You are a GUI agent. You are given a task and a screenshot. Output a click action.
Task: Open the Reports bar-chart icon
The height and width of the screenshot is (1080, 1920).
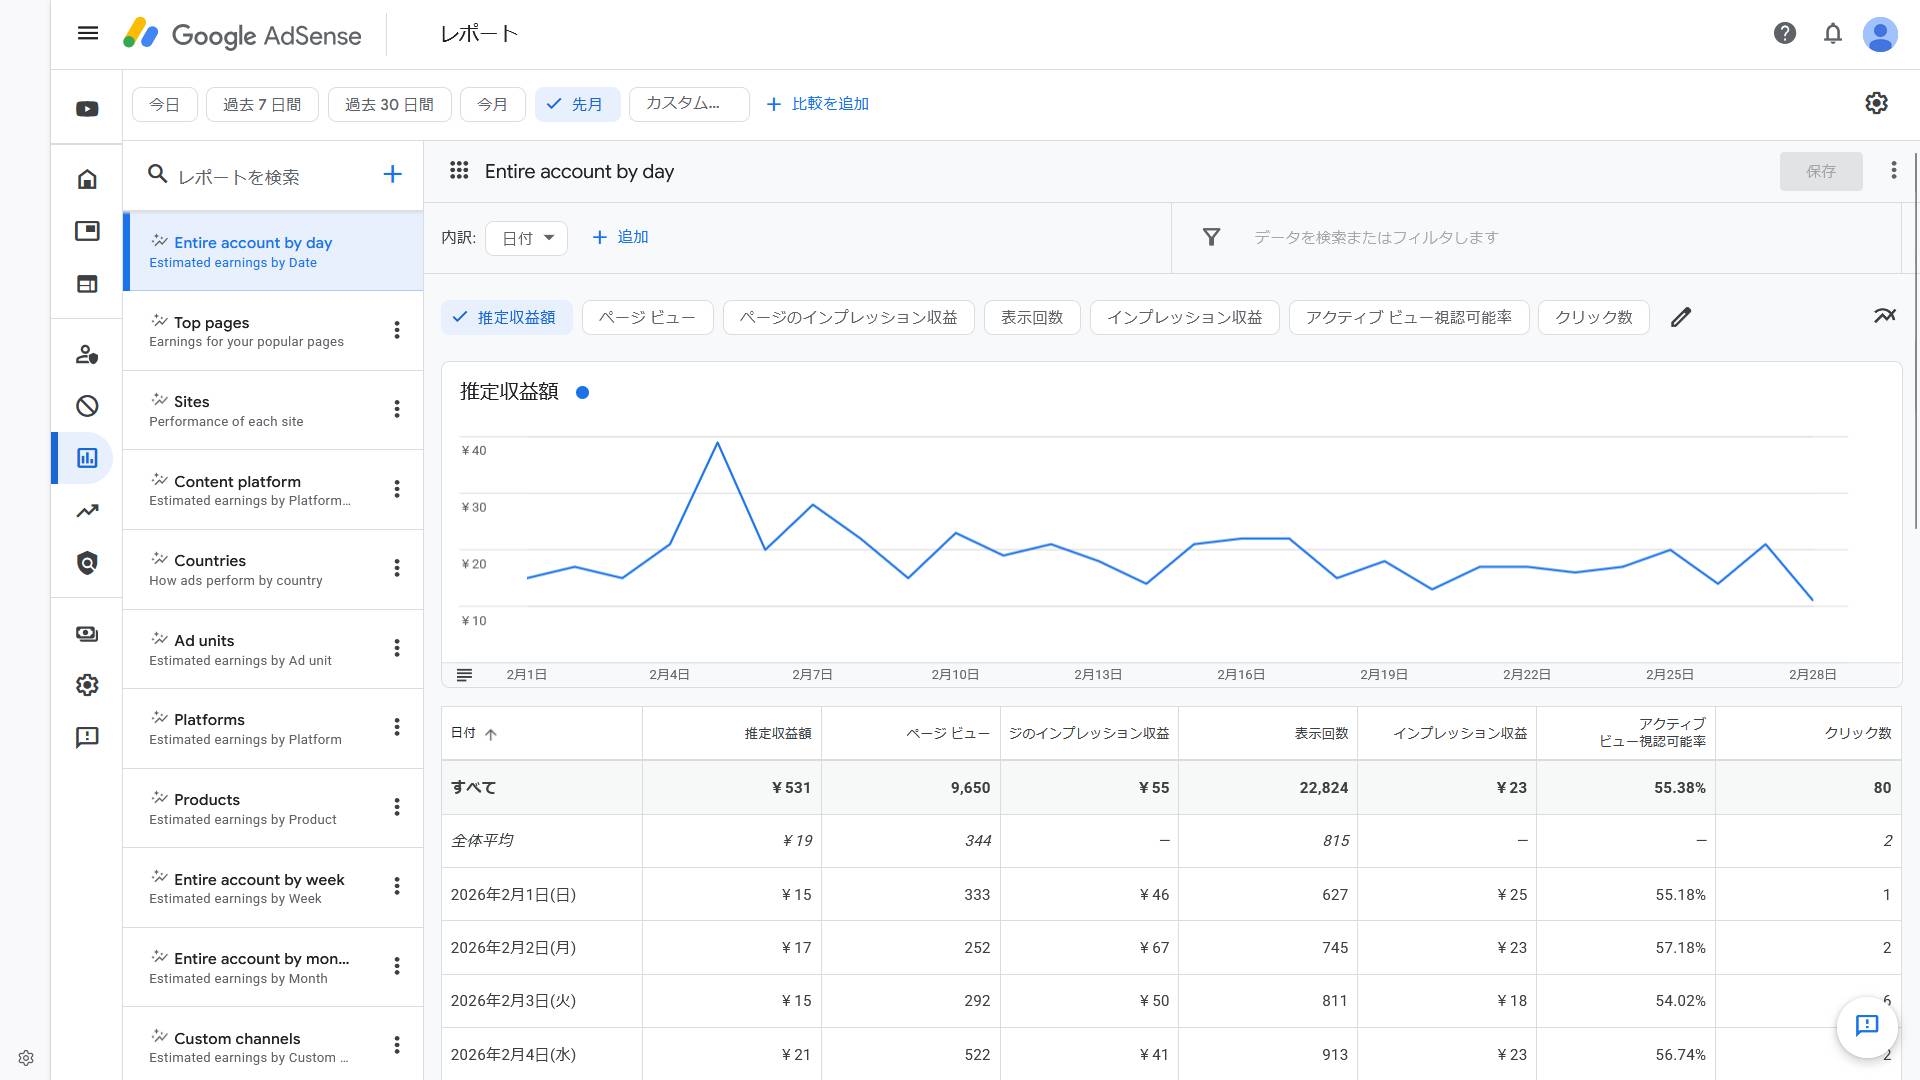click(x=86, y=458)
